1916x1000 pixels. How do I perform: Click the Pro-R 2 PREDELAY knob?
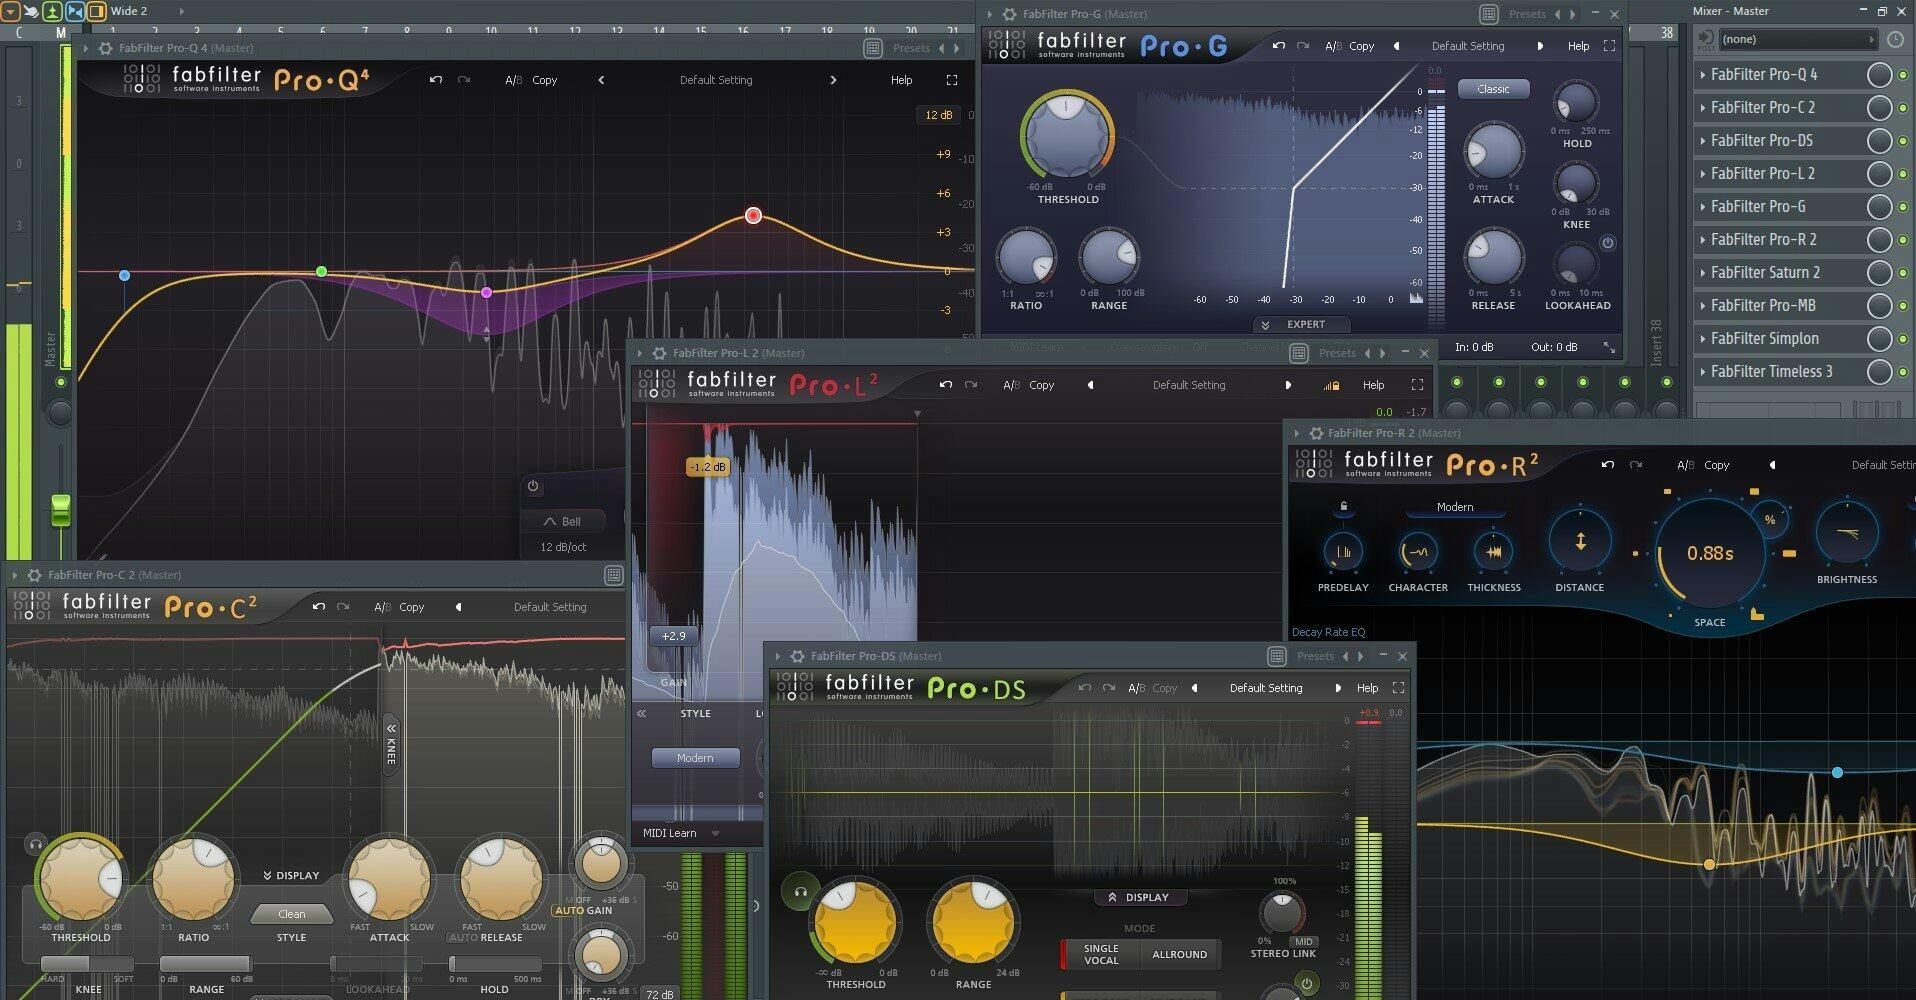[1342, 552]
